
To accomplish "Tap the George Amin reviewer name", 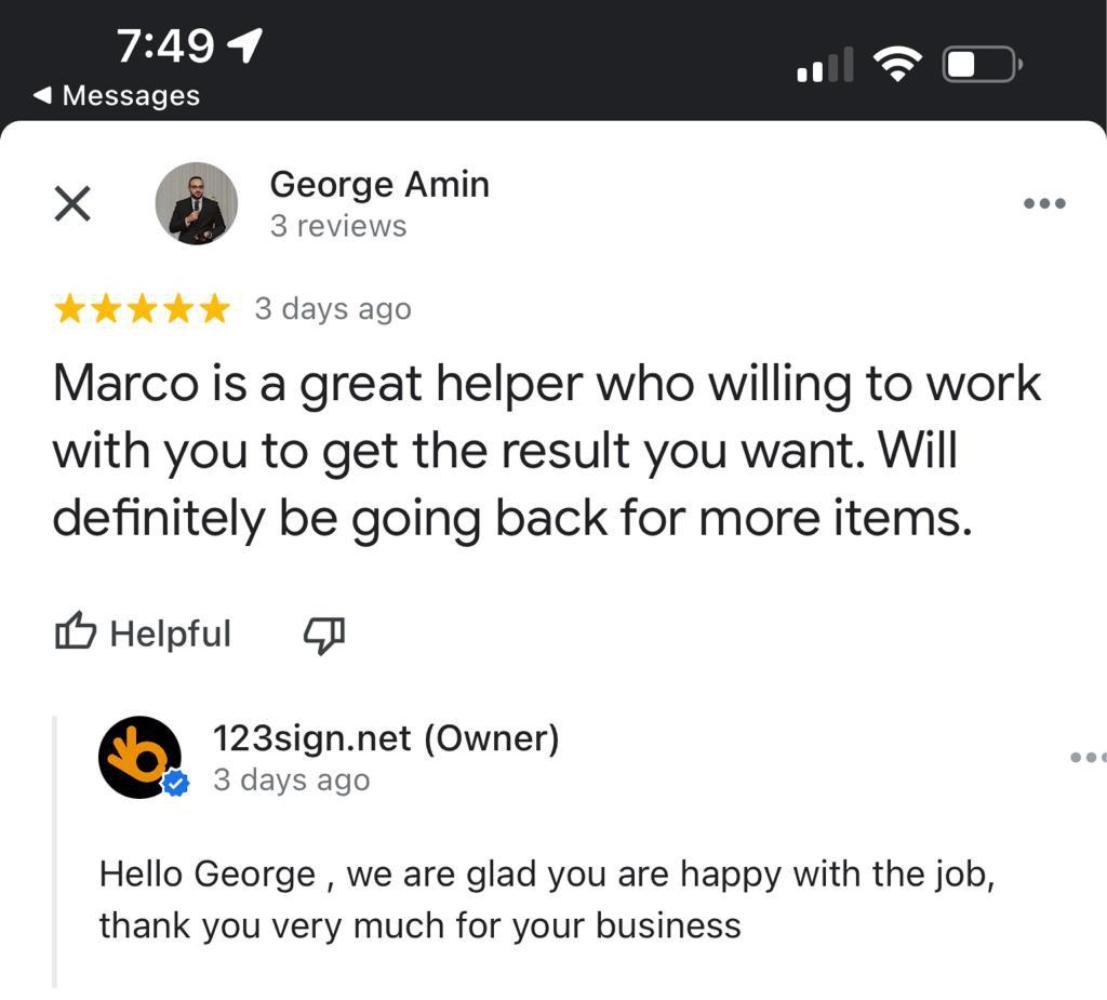I will click(379, 185).
